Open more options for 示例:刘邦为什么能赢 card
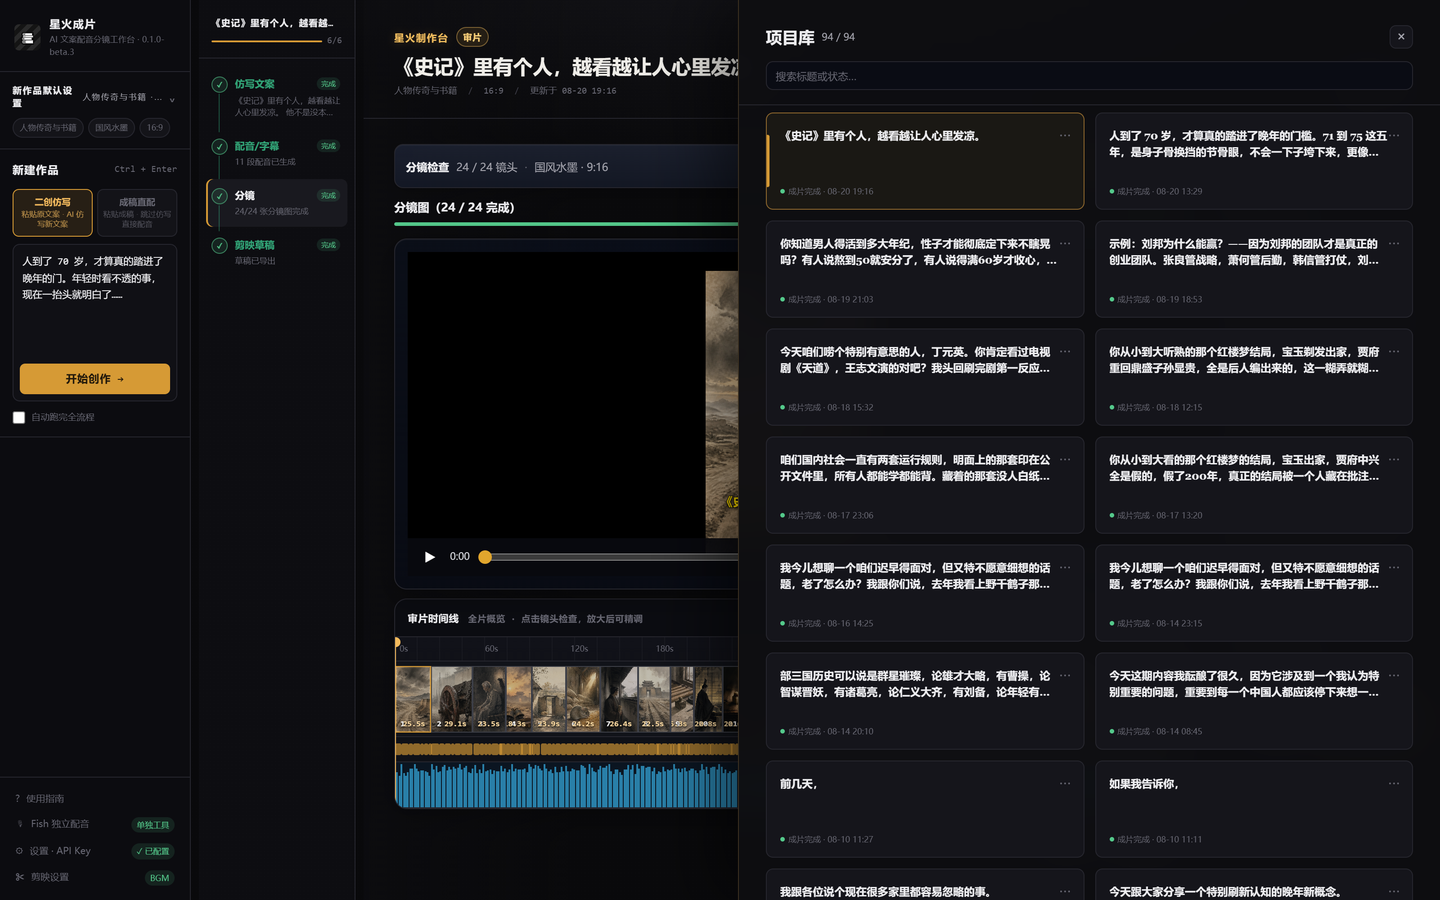Image resolution: width=1440 pixels, height=900 pixels. pyautogui.click(x=1394, y=243)
